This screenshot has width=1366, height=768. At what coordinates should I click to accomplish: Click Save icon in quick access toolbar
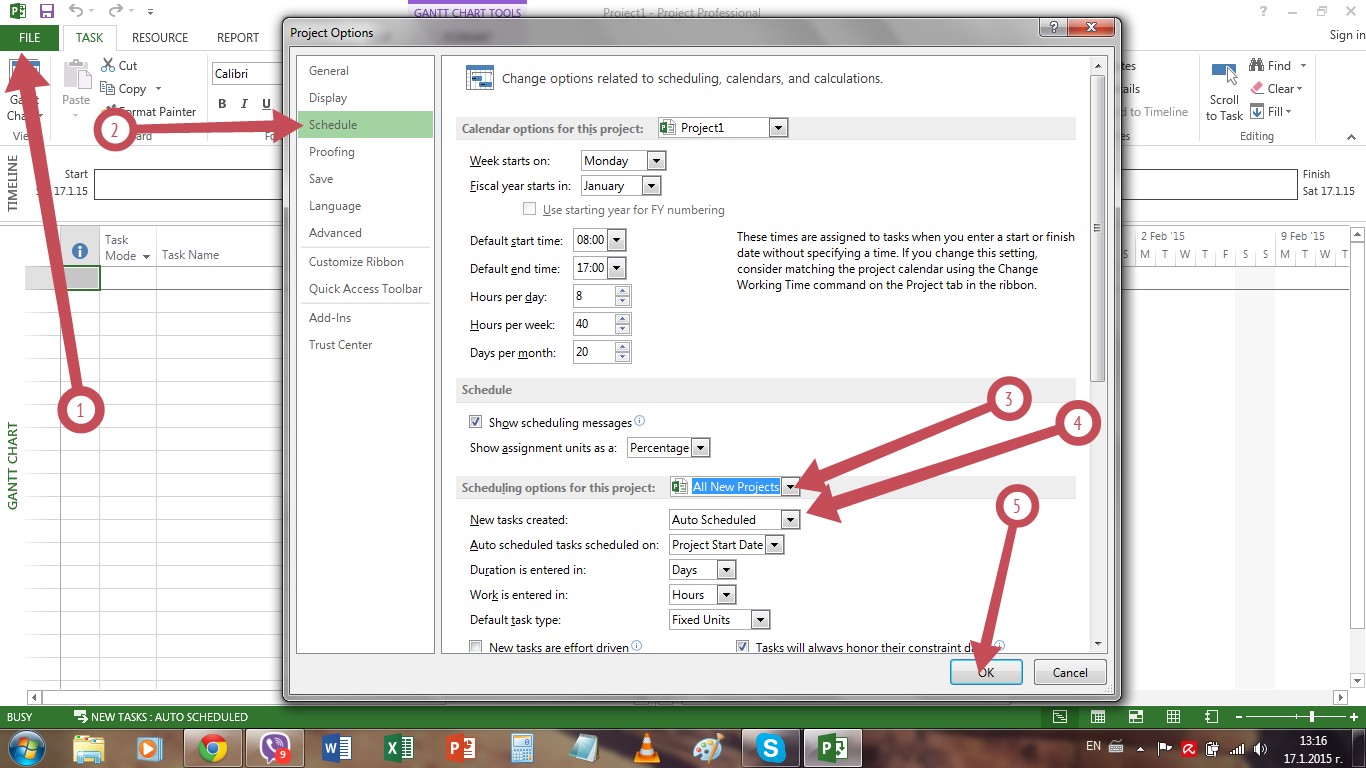[46, 11]
